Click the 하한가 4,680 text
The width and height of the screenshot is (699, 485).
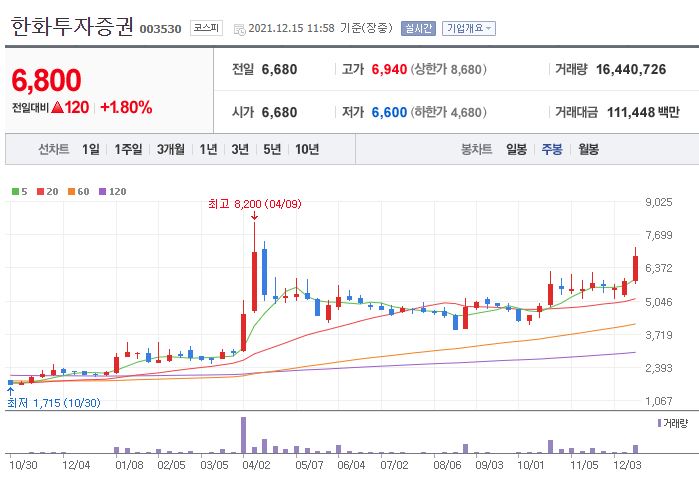tap(449, 112)
